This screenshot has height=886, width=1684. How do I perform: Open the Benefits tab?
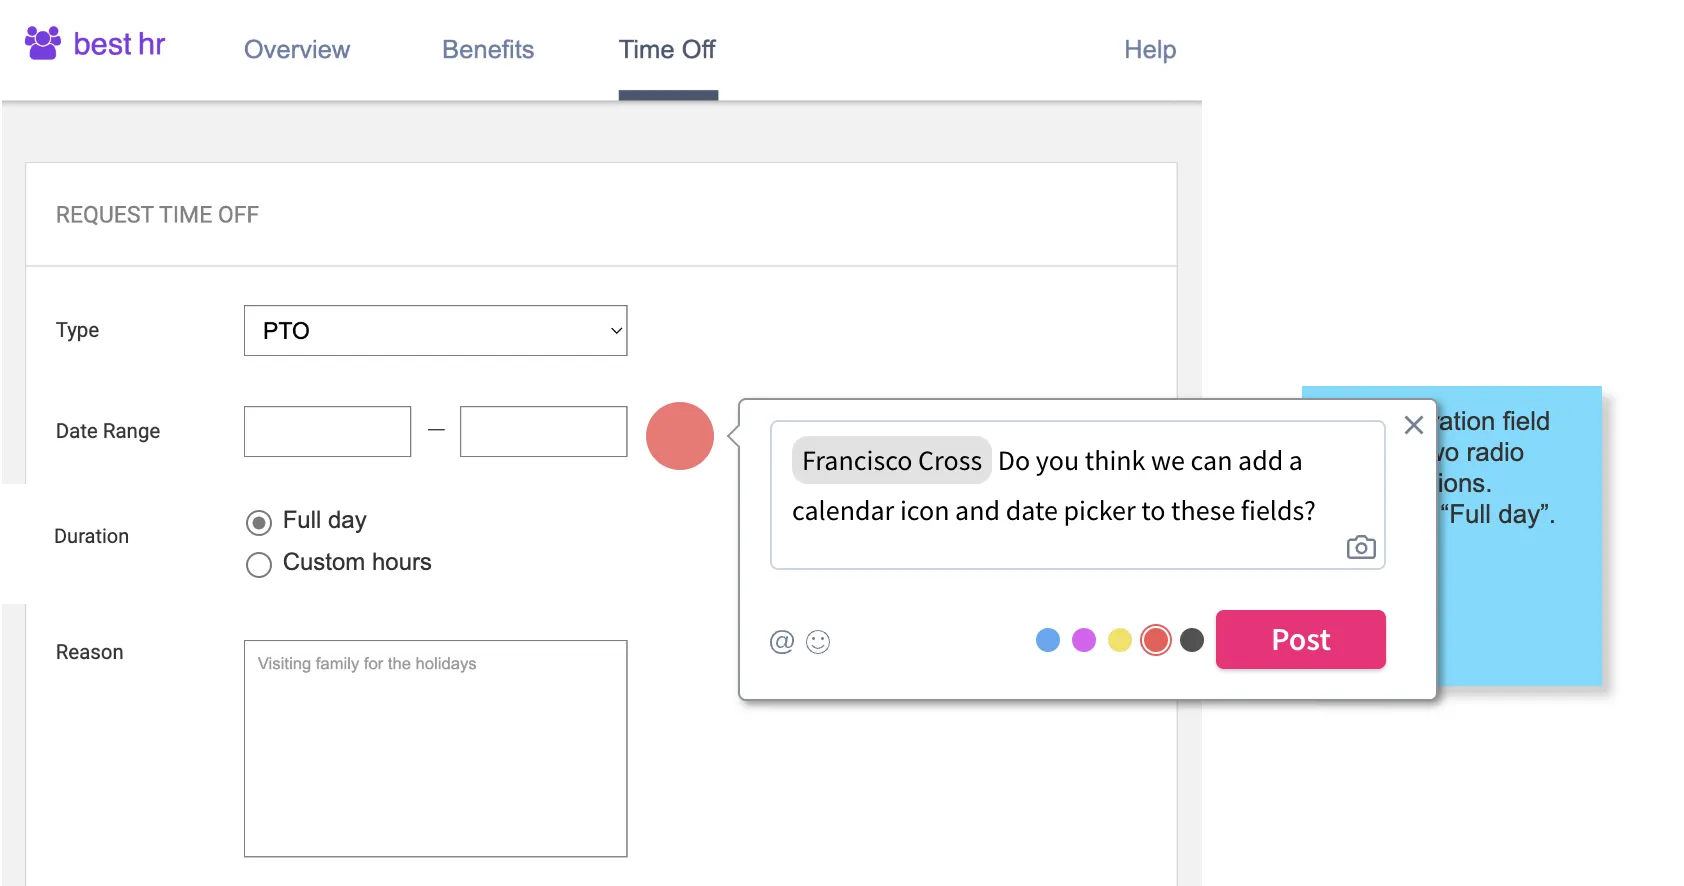pos(488,50)
